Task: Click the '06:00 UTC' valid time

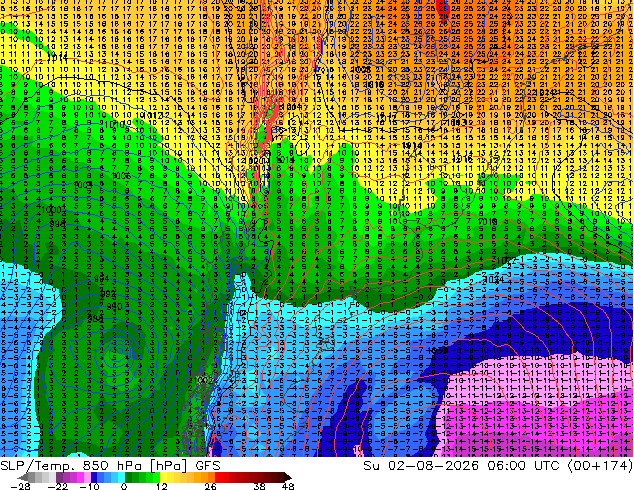Action: point(523,466)
